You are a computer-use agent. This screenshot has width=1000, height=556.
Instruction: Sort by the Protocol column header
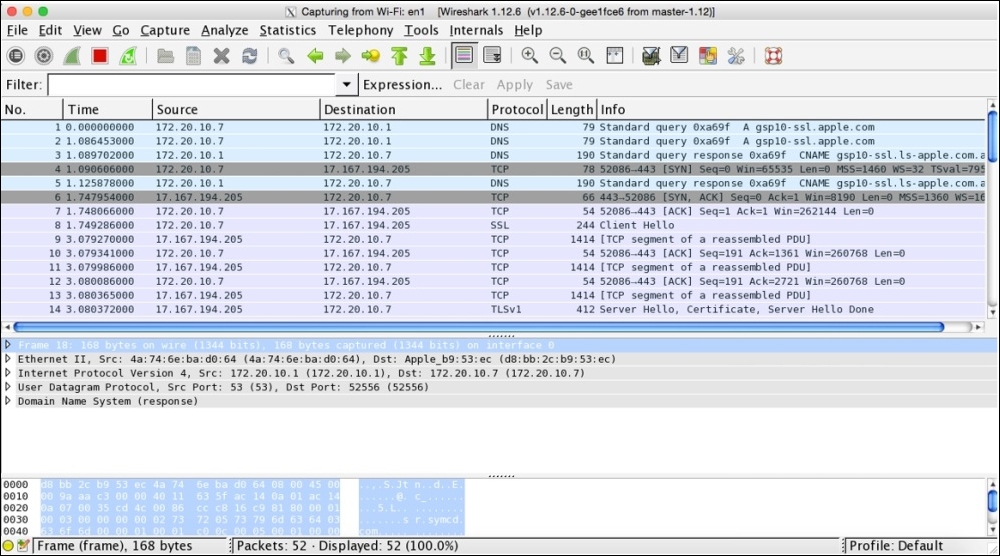(517, 110)
